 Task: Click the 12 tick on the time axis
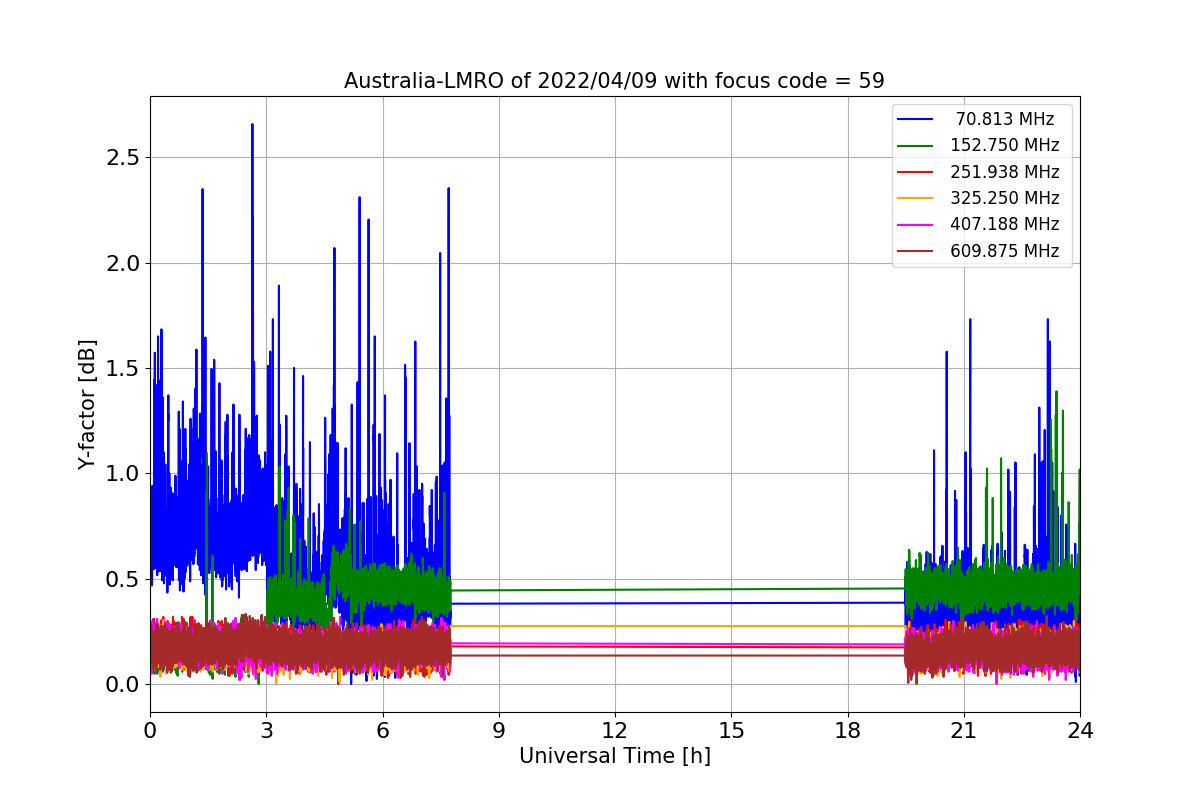[x=615, y=731]
